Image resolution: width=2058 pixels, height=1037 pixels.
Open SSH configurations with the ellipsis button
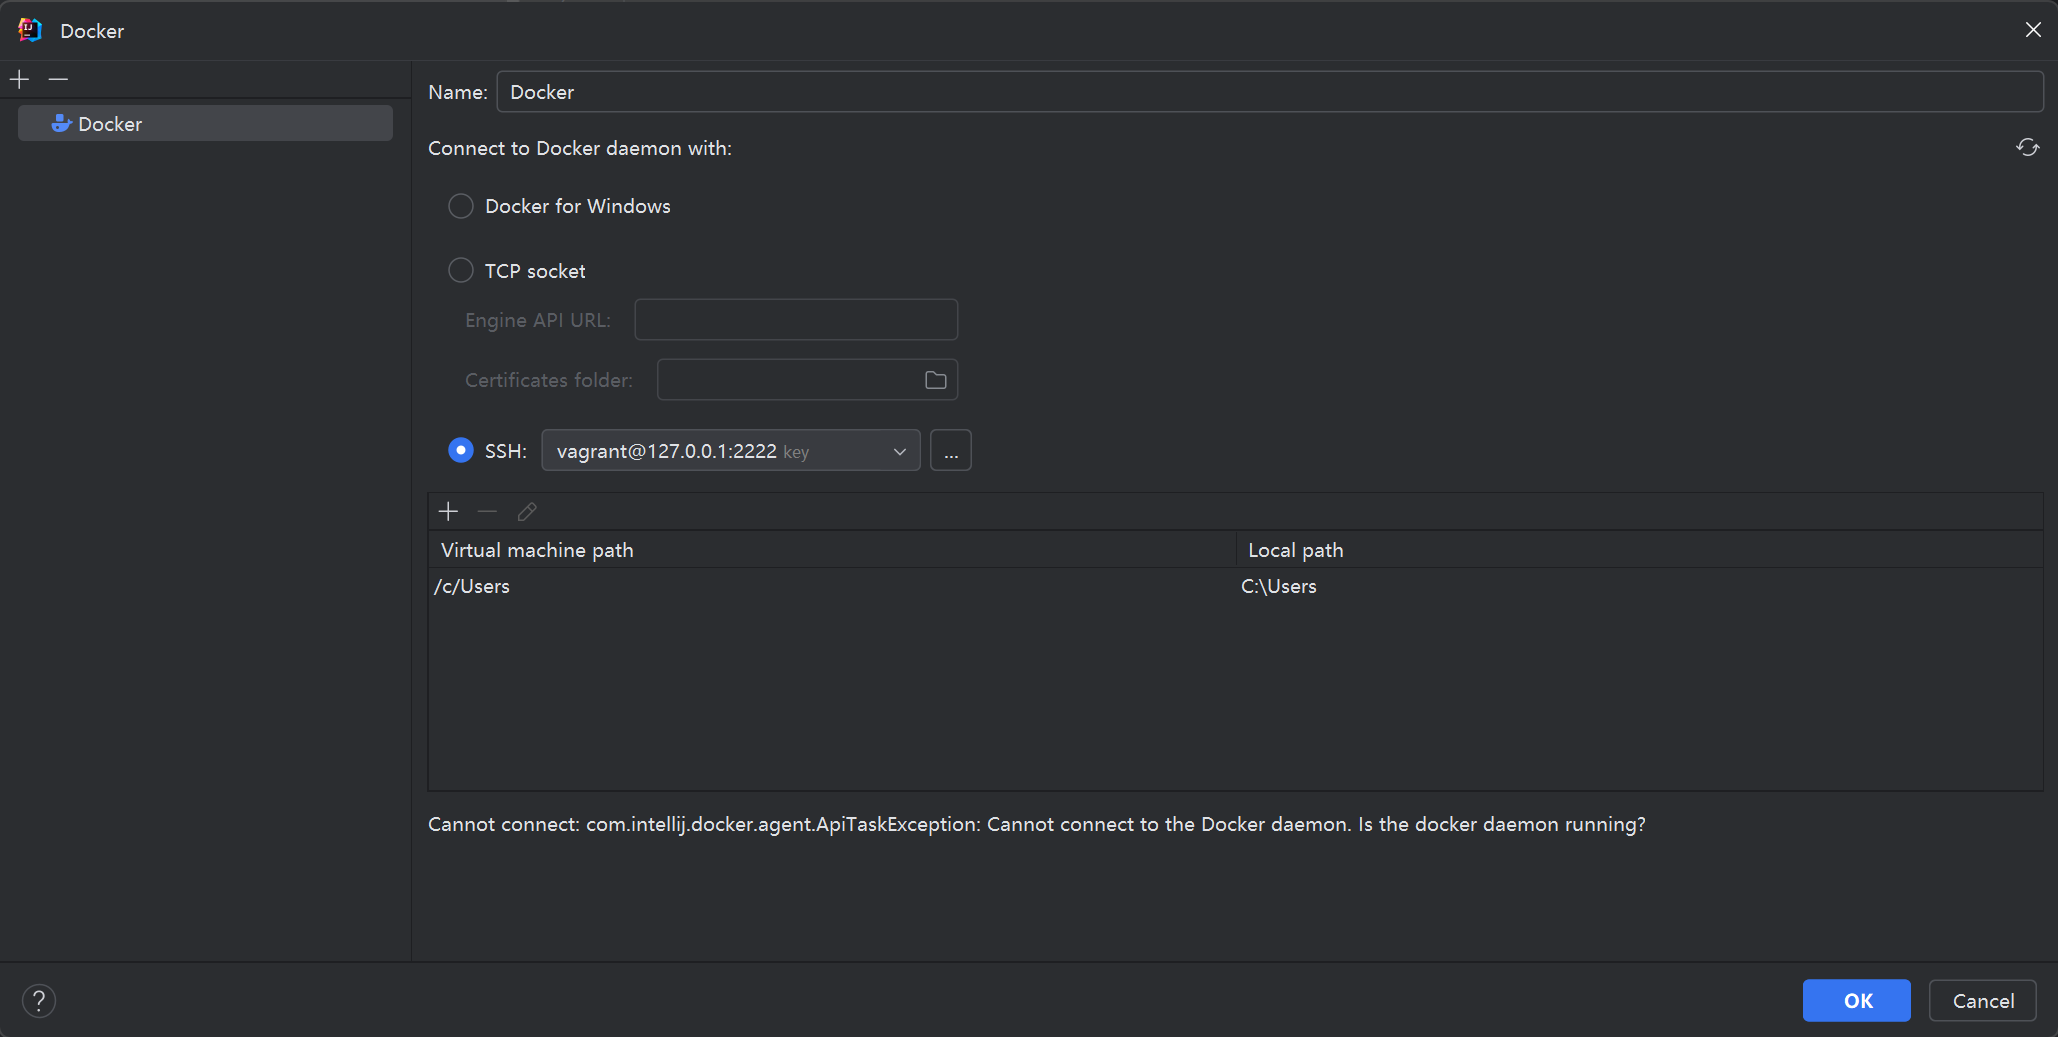[951, 451]
